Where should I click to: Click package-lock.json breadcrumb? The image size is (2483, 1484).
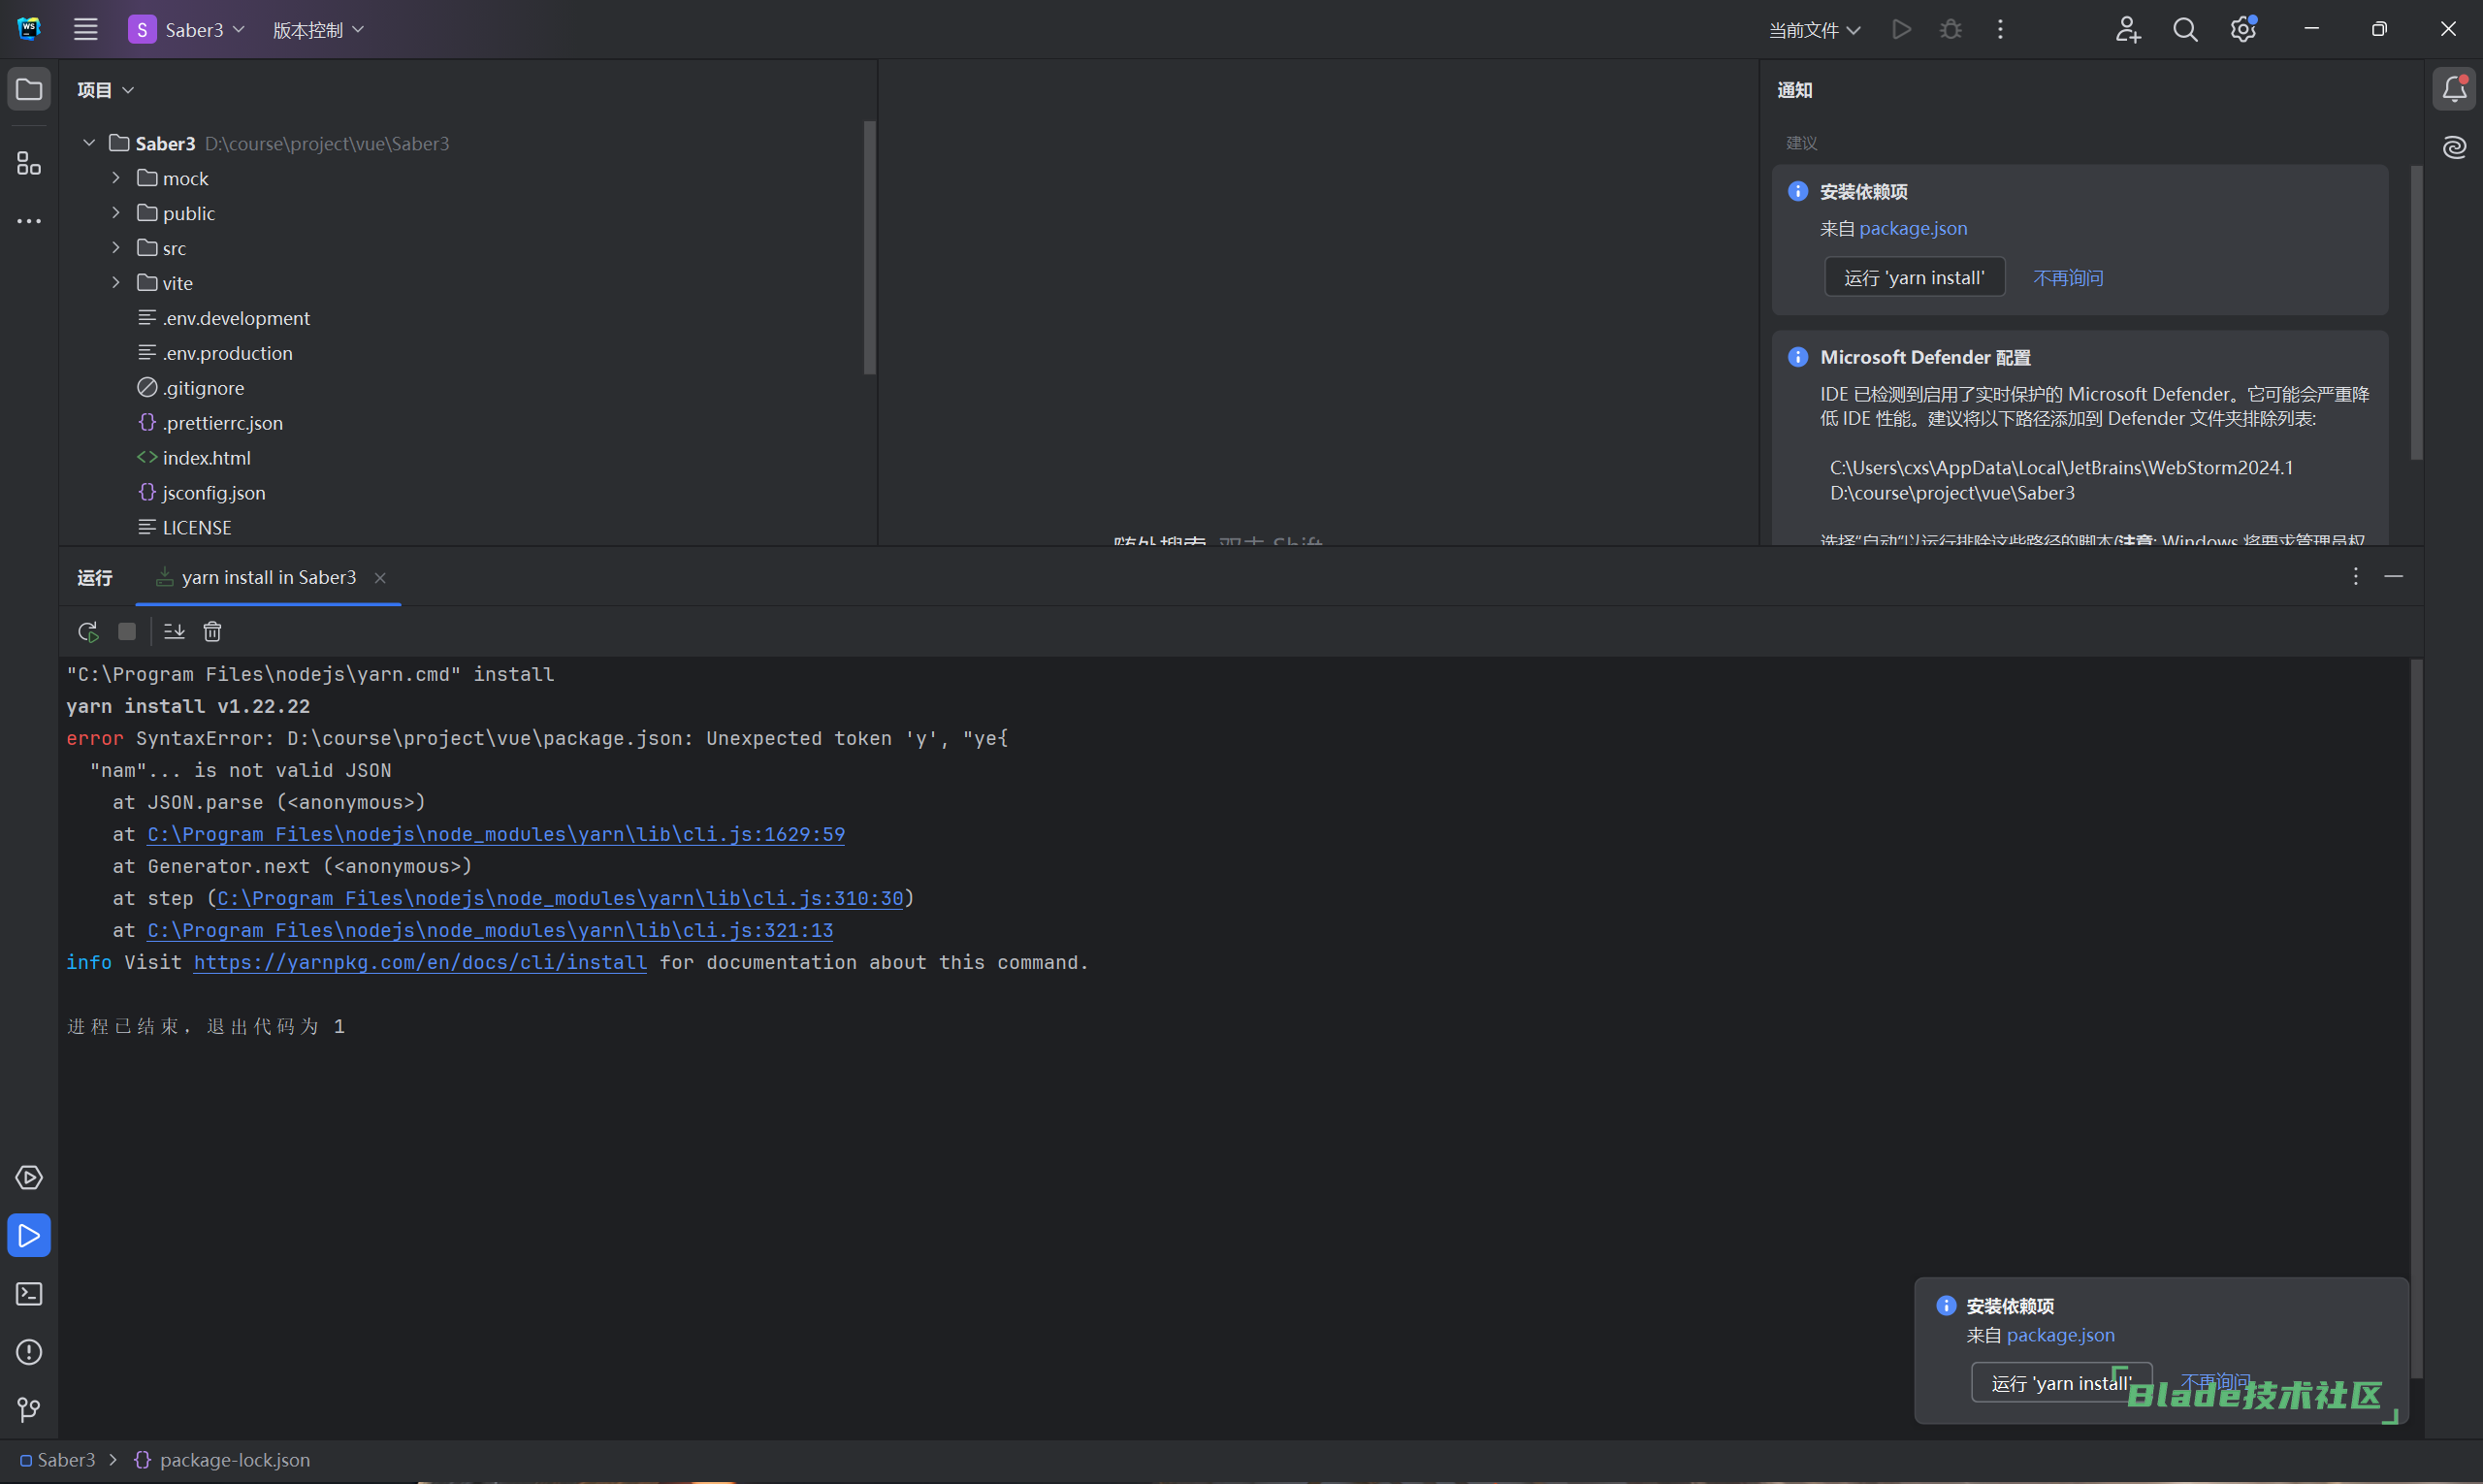(222, 1460)
